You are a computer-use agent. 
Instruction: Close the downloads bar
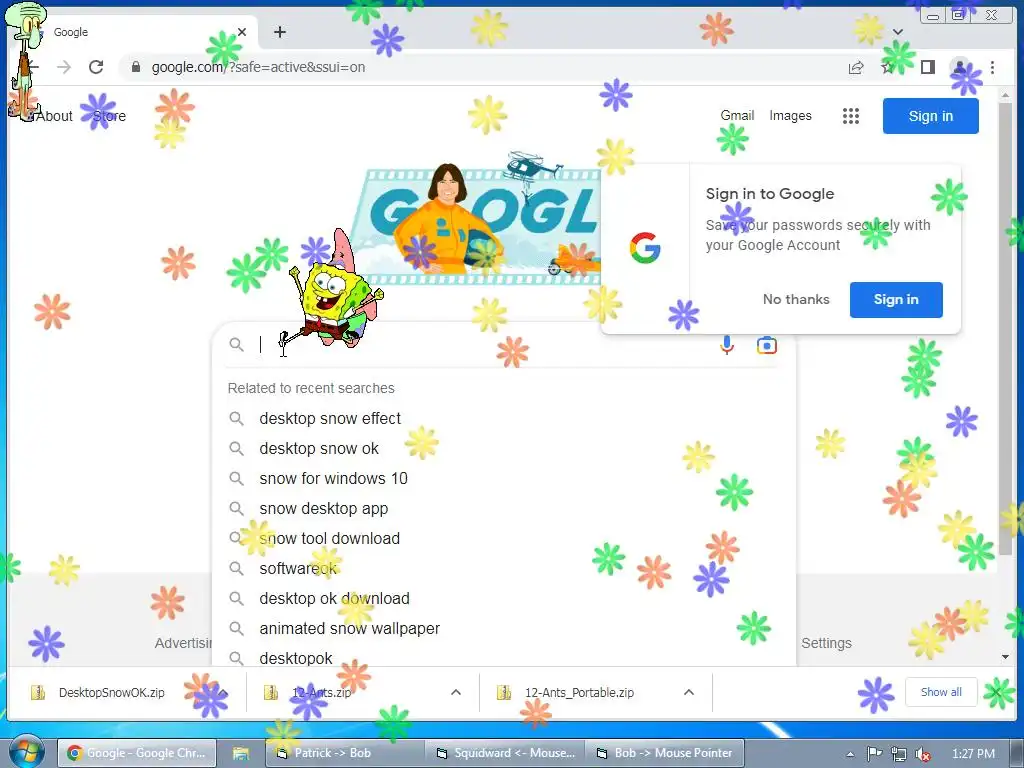(997, 692)
